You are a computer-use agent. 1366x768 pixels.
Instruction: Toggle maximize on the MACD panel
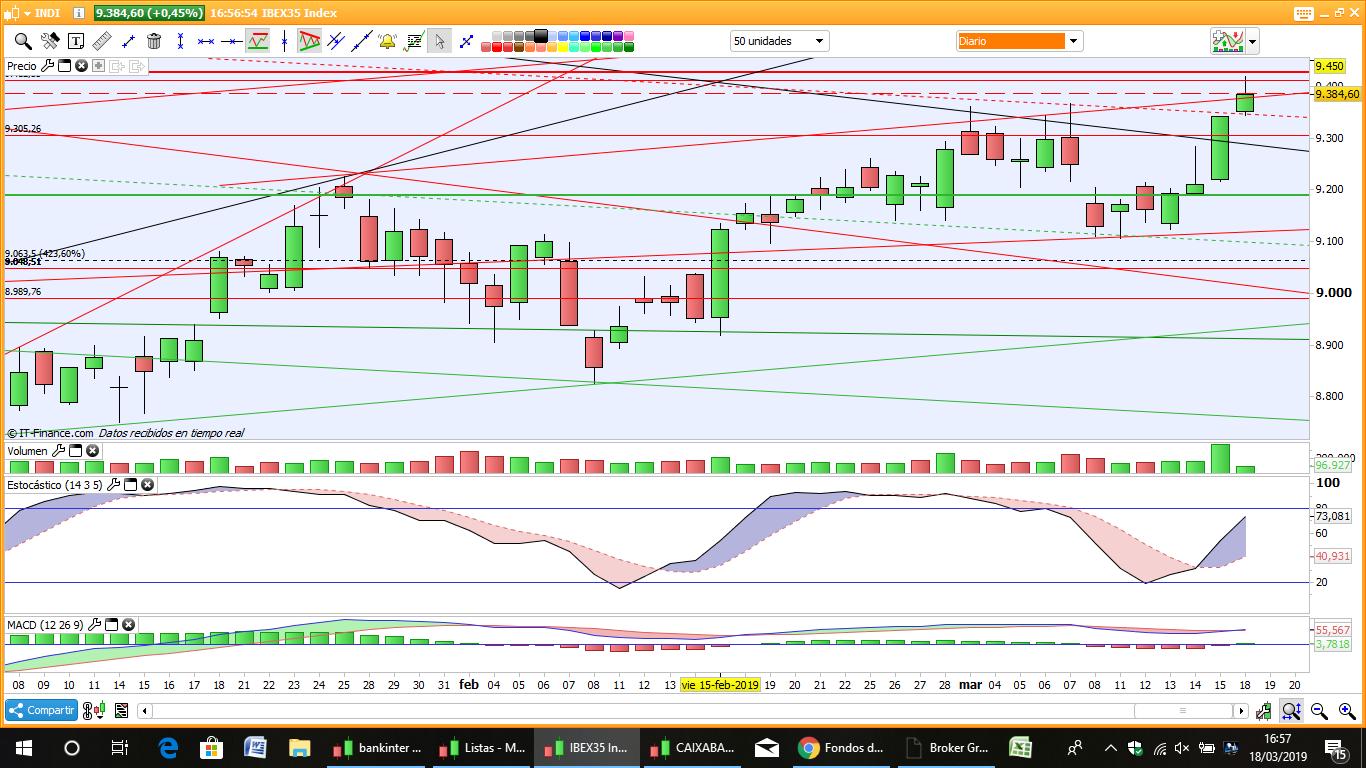pos(112,625)
